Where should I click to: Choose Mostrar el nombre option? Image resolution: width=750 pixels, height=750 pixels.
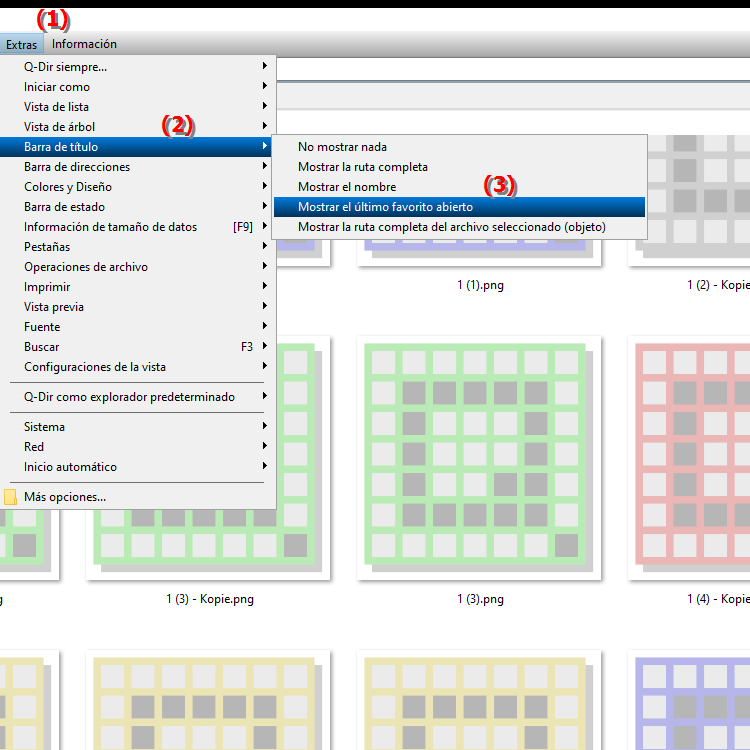click(x=459, y=187)
